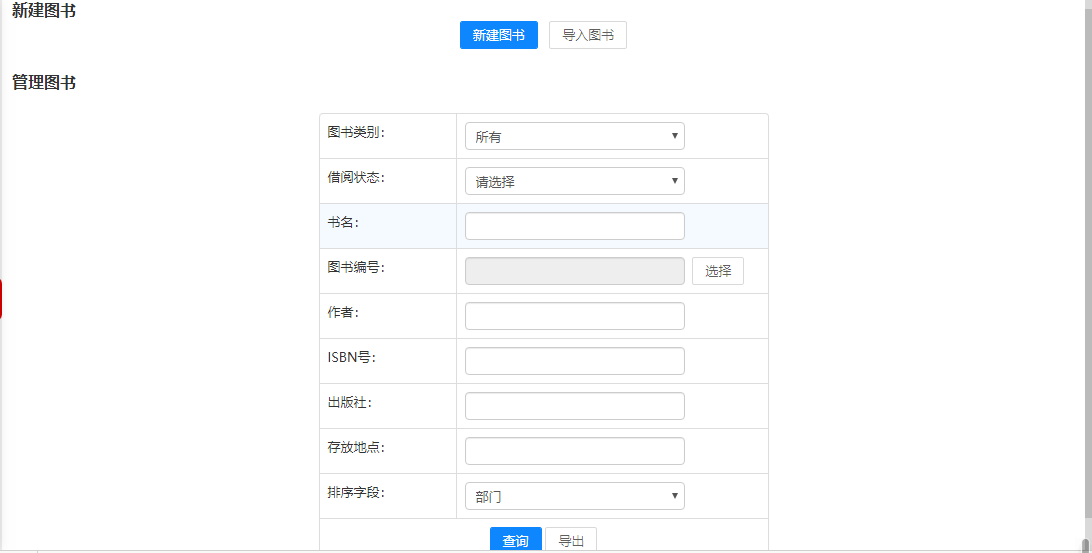
Task: Focus the 书名 text field
Action: pyautogui.click(x=574, y=226)
